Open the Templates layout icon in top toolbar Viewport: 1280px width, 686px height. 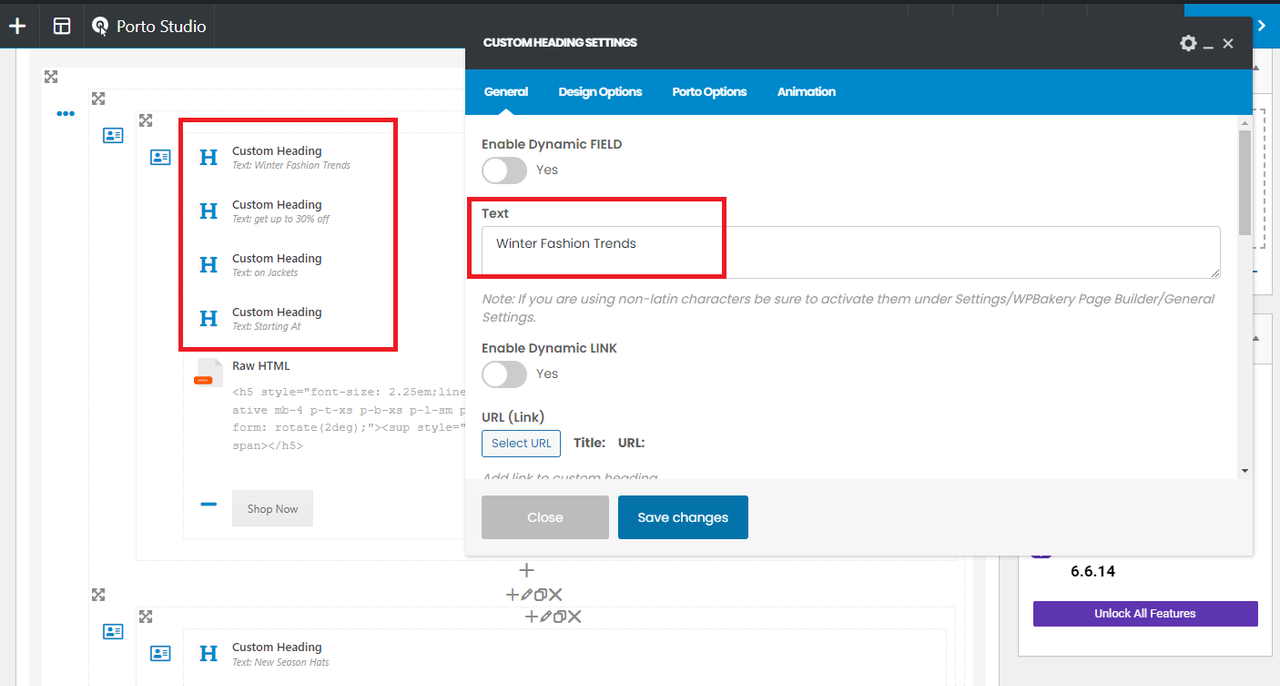point(62,26)
